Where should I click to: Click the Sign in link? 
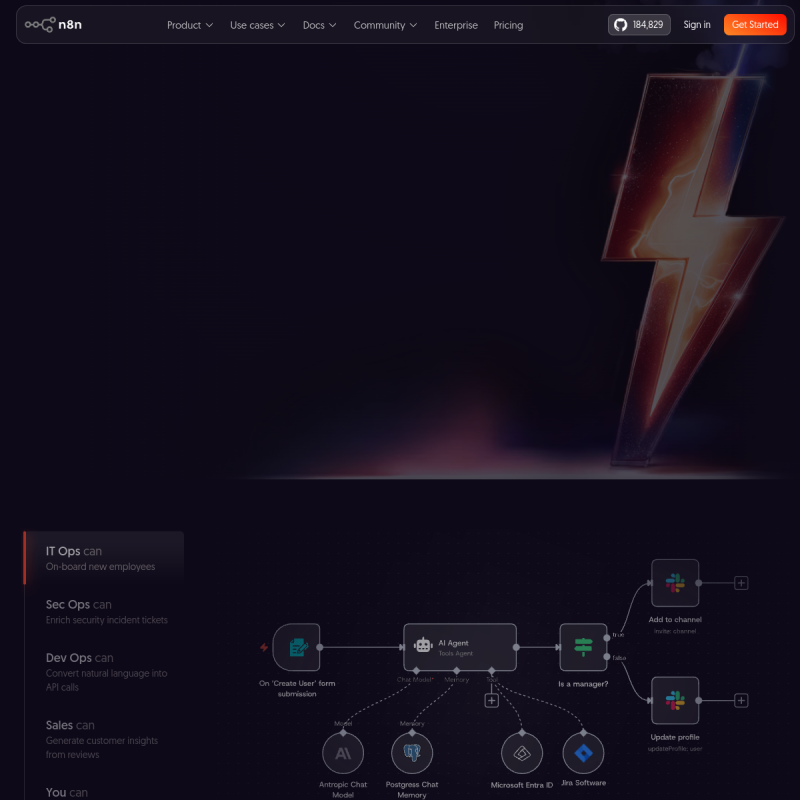point(696,25)
